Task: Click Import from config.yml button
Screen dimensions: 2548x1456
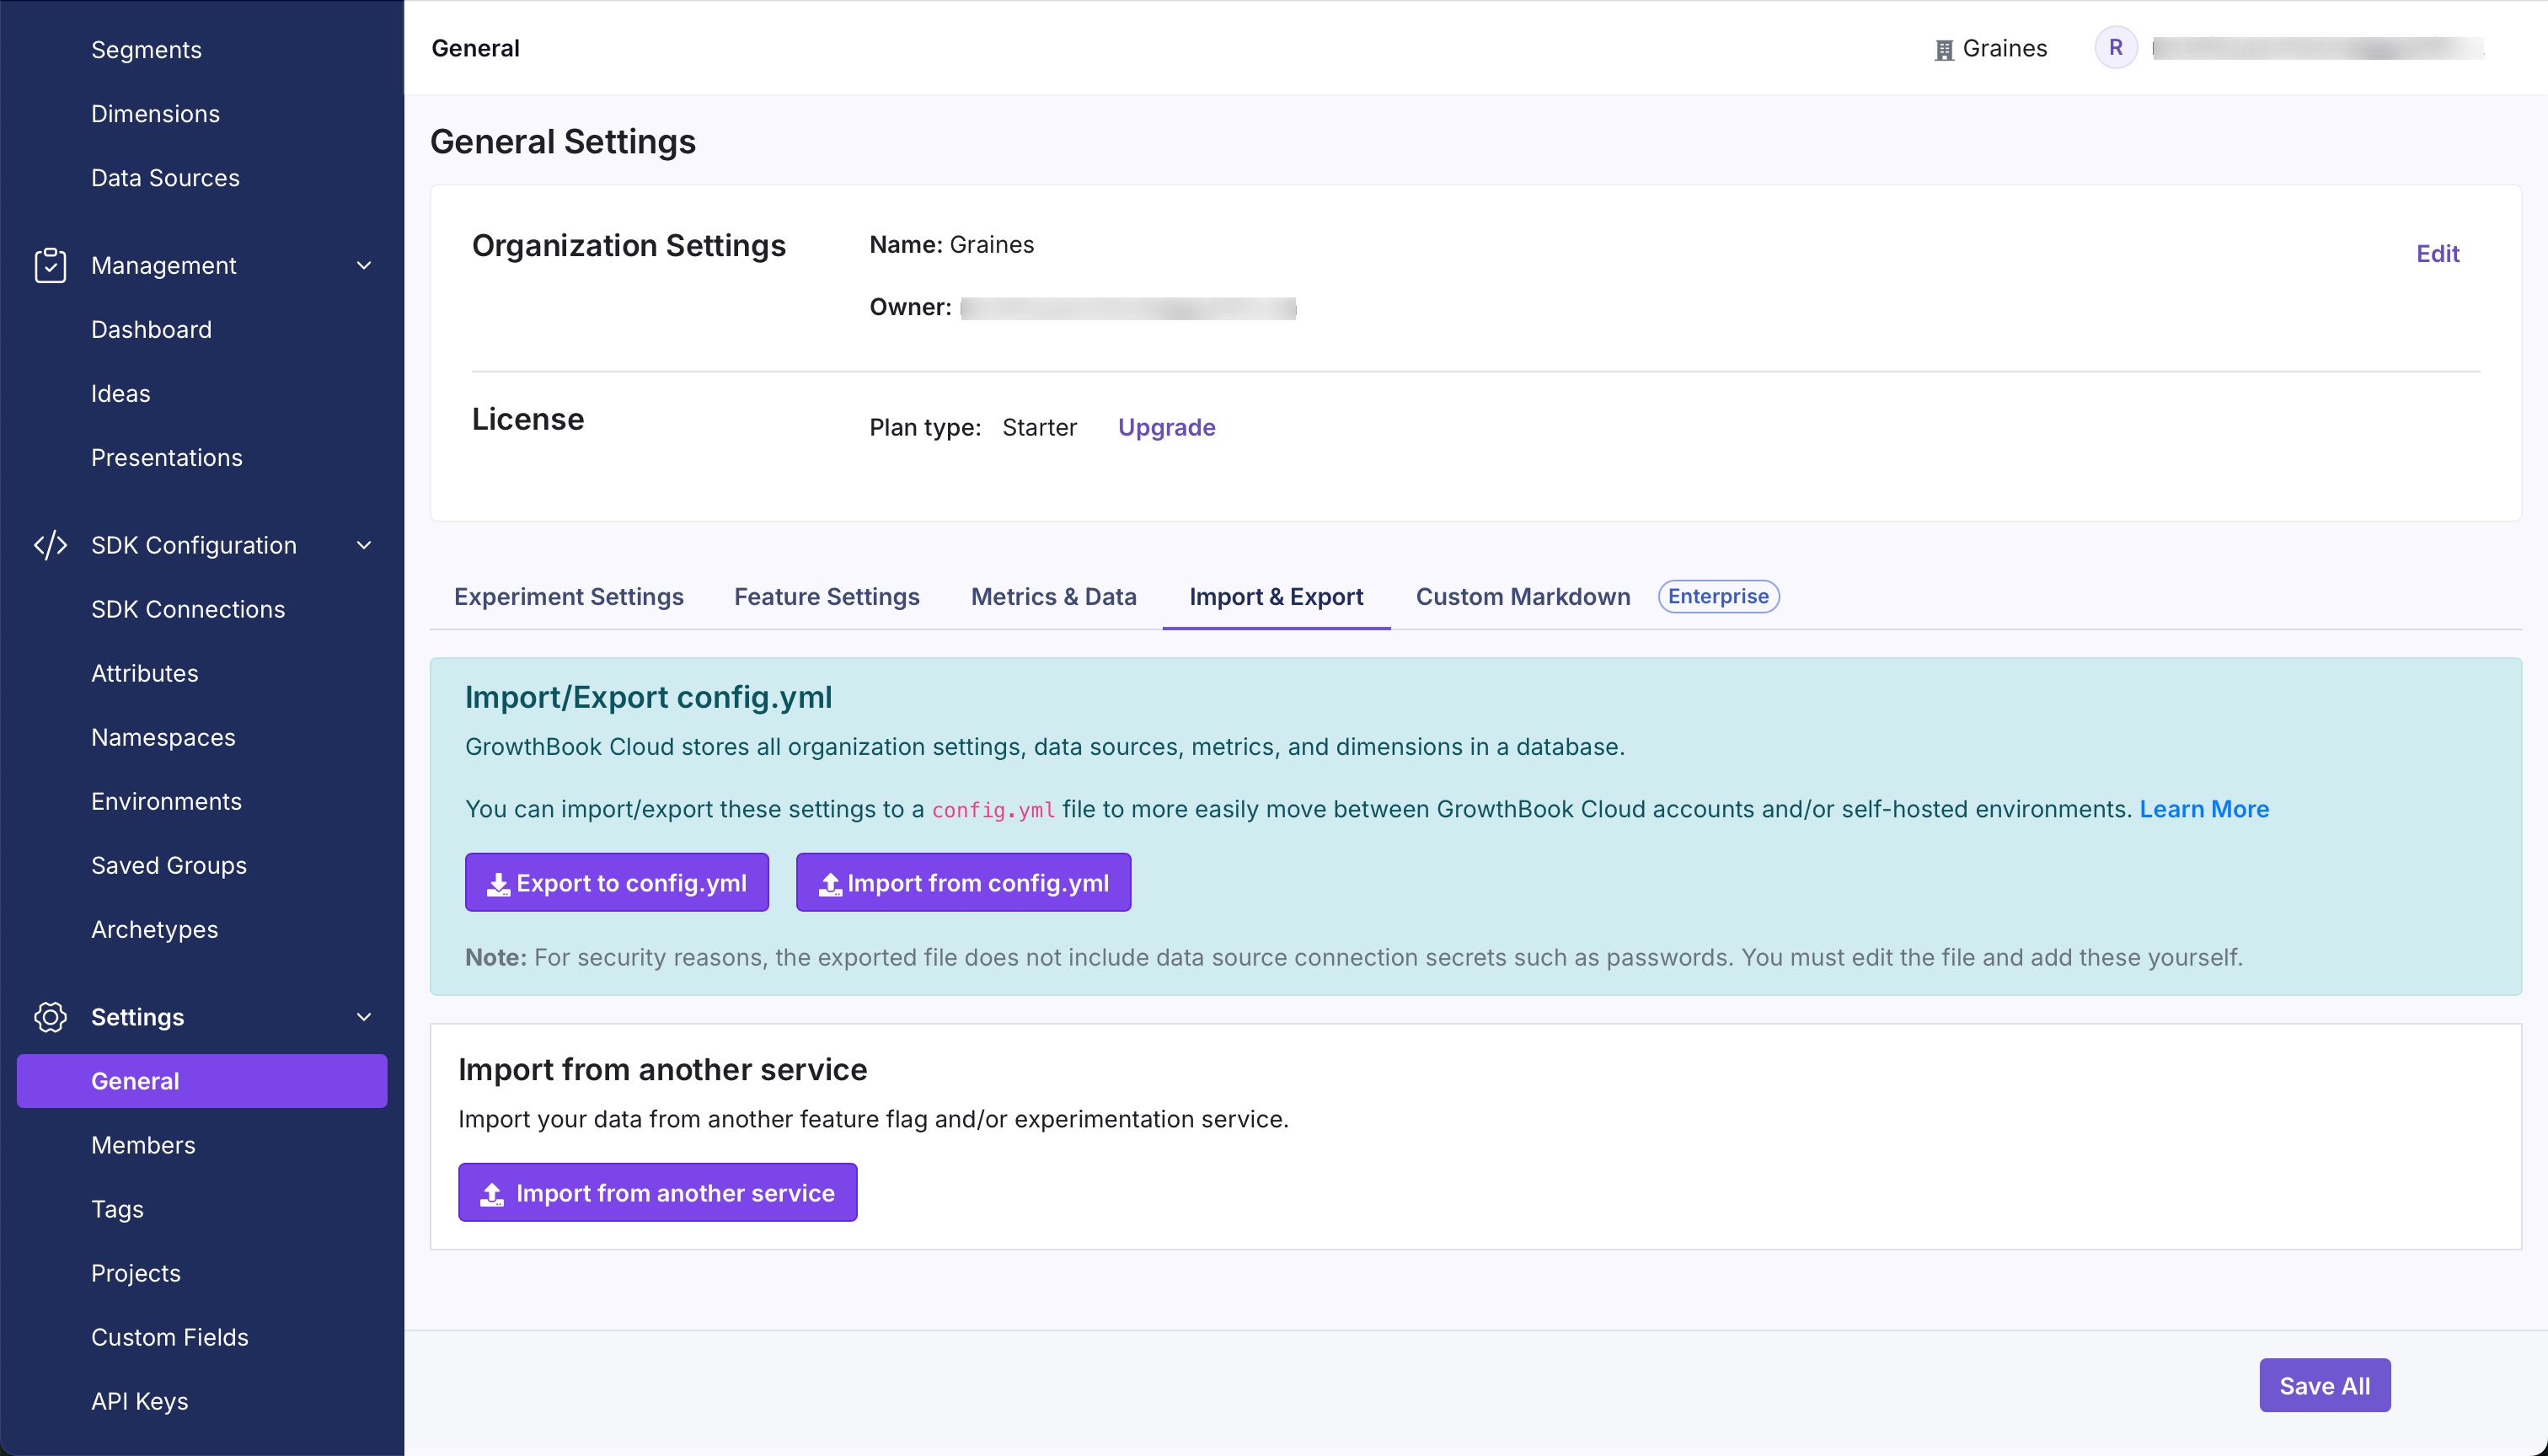Action: 963,882
